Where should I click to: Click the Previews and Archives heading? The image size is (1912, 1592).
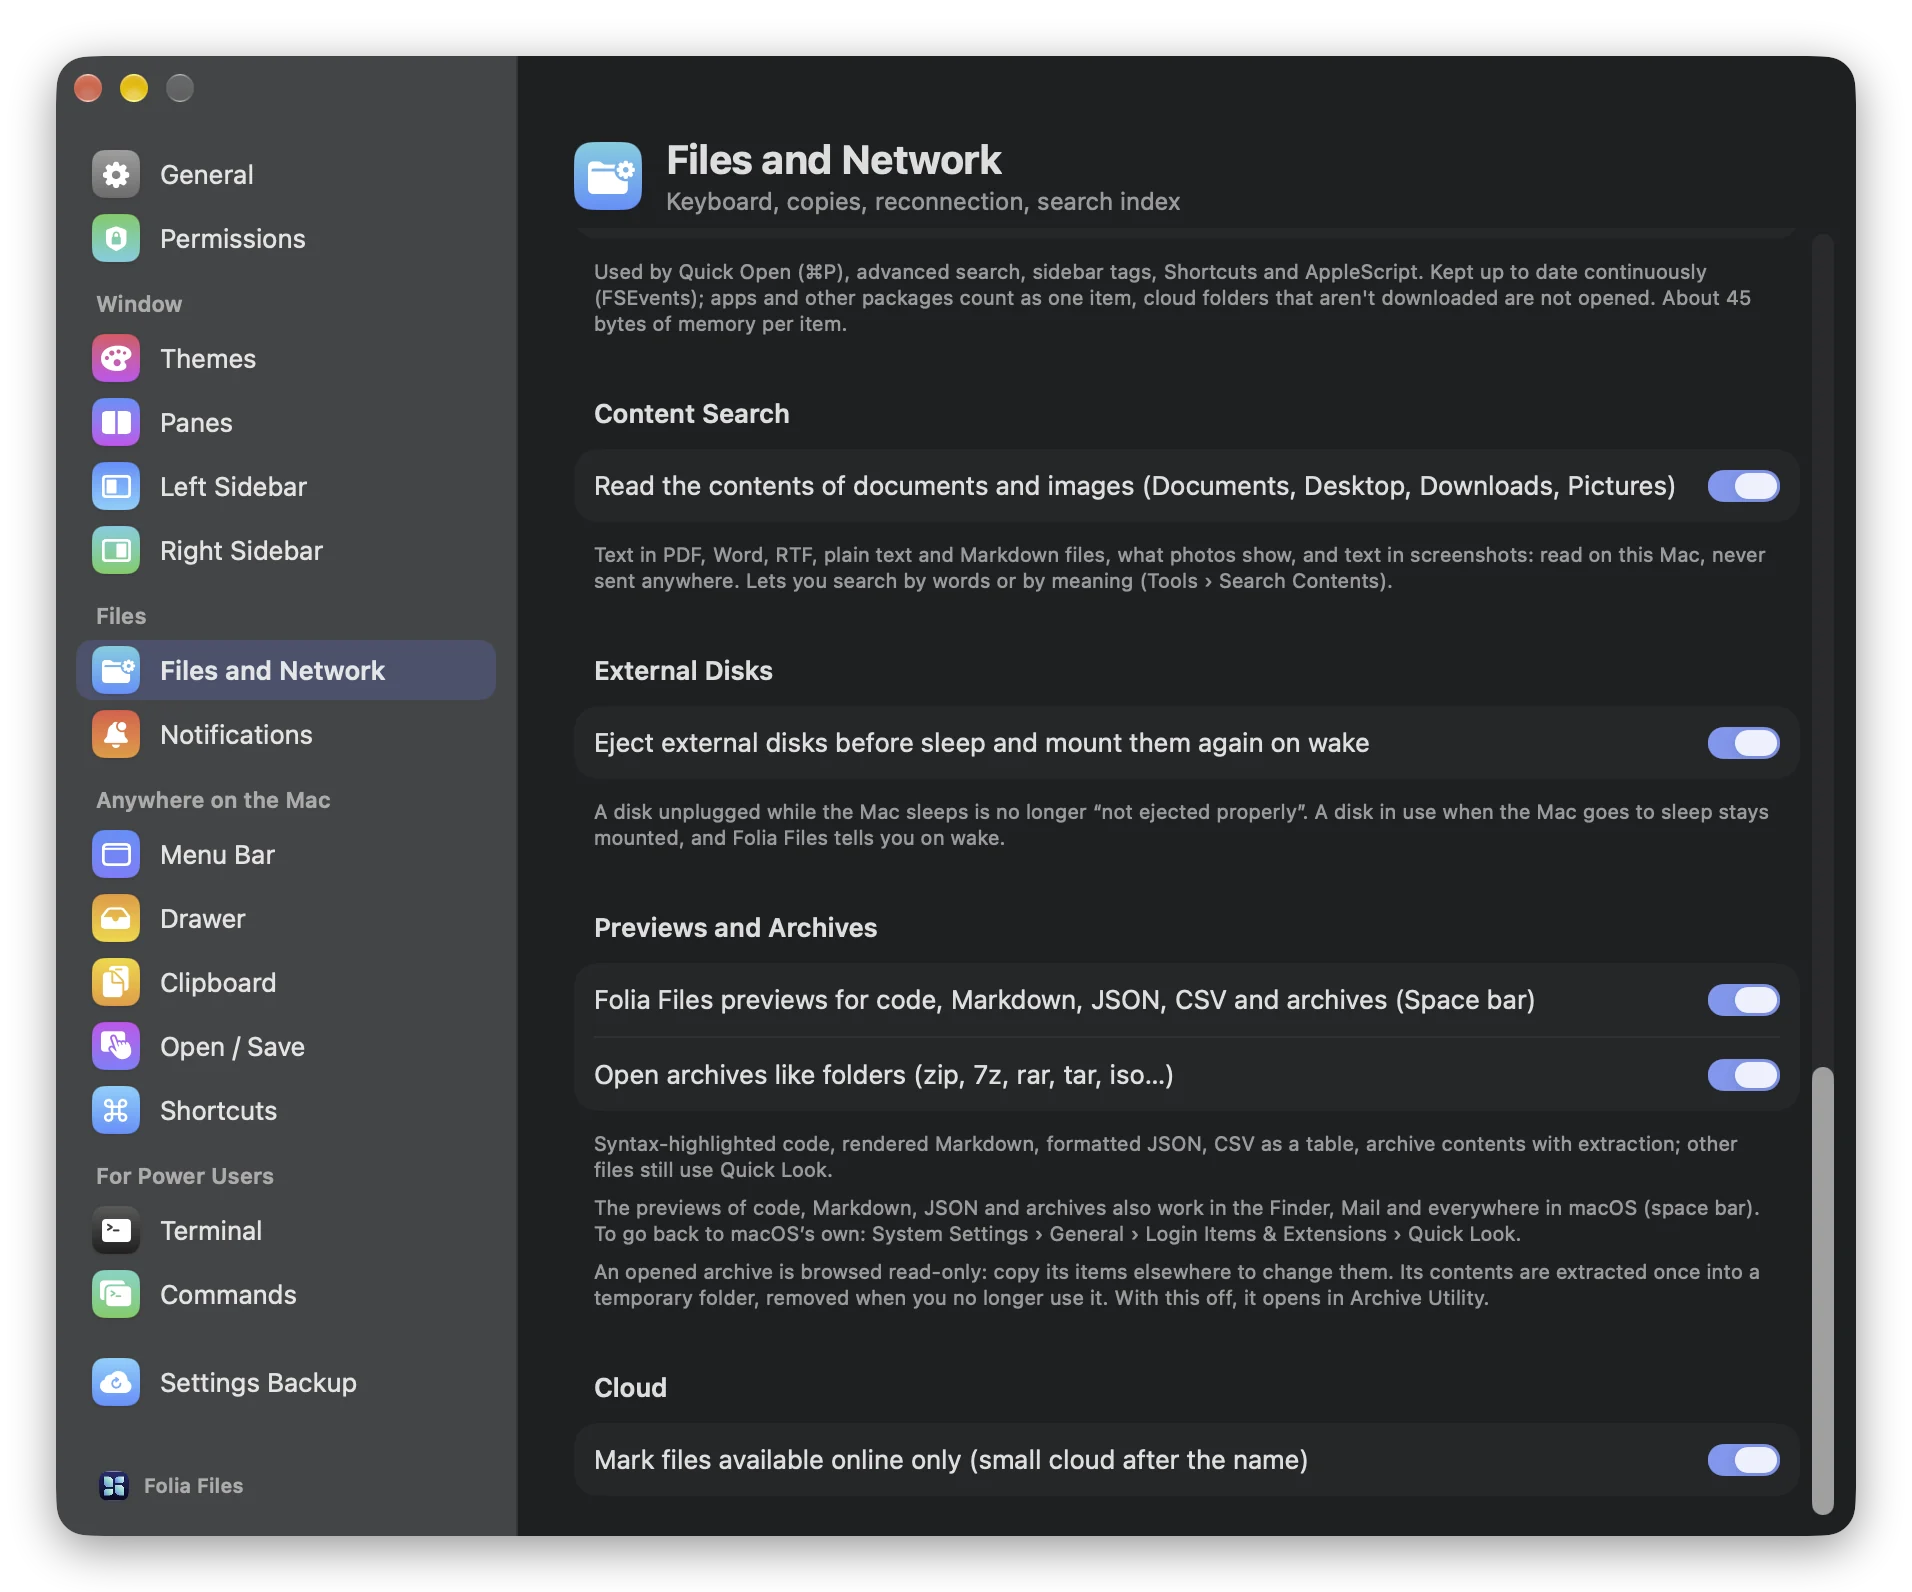[x=735, y=928]
